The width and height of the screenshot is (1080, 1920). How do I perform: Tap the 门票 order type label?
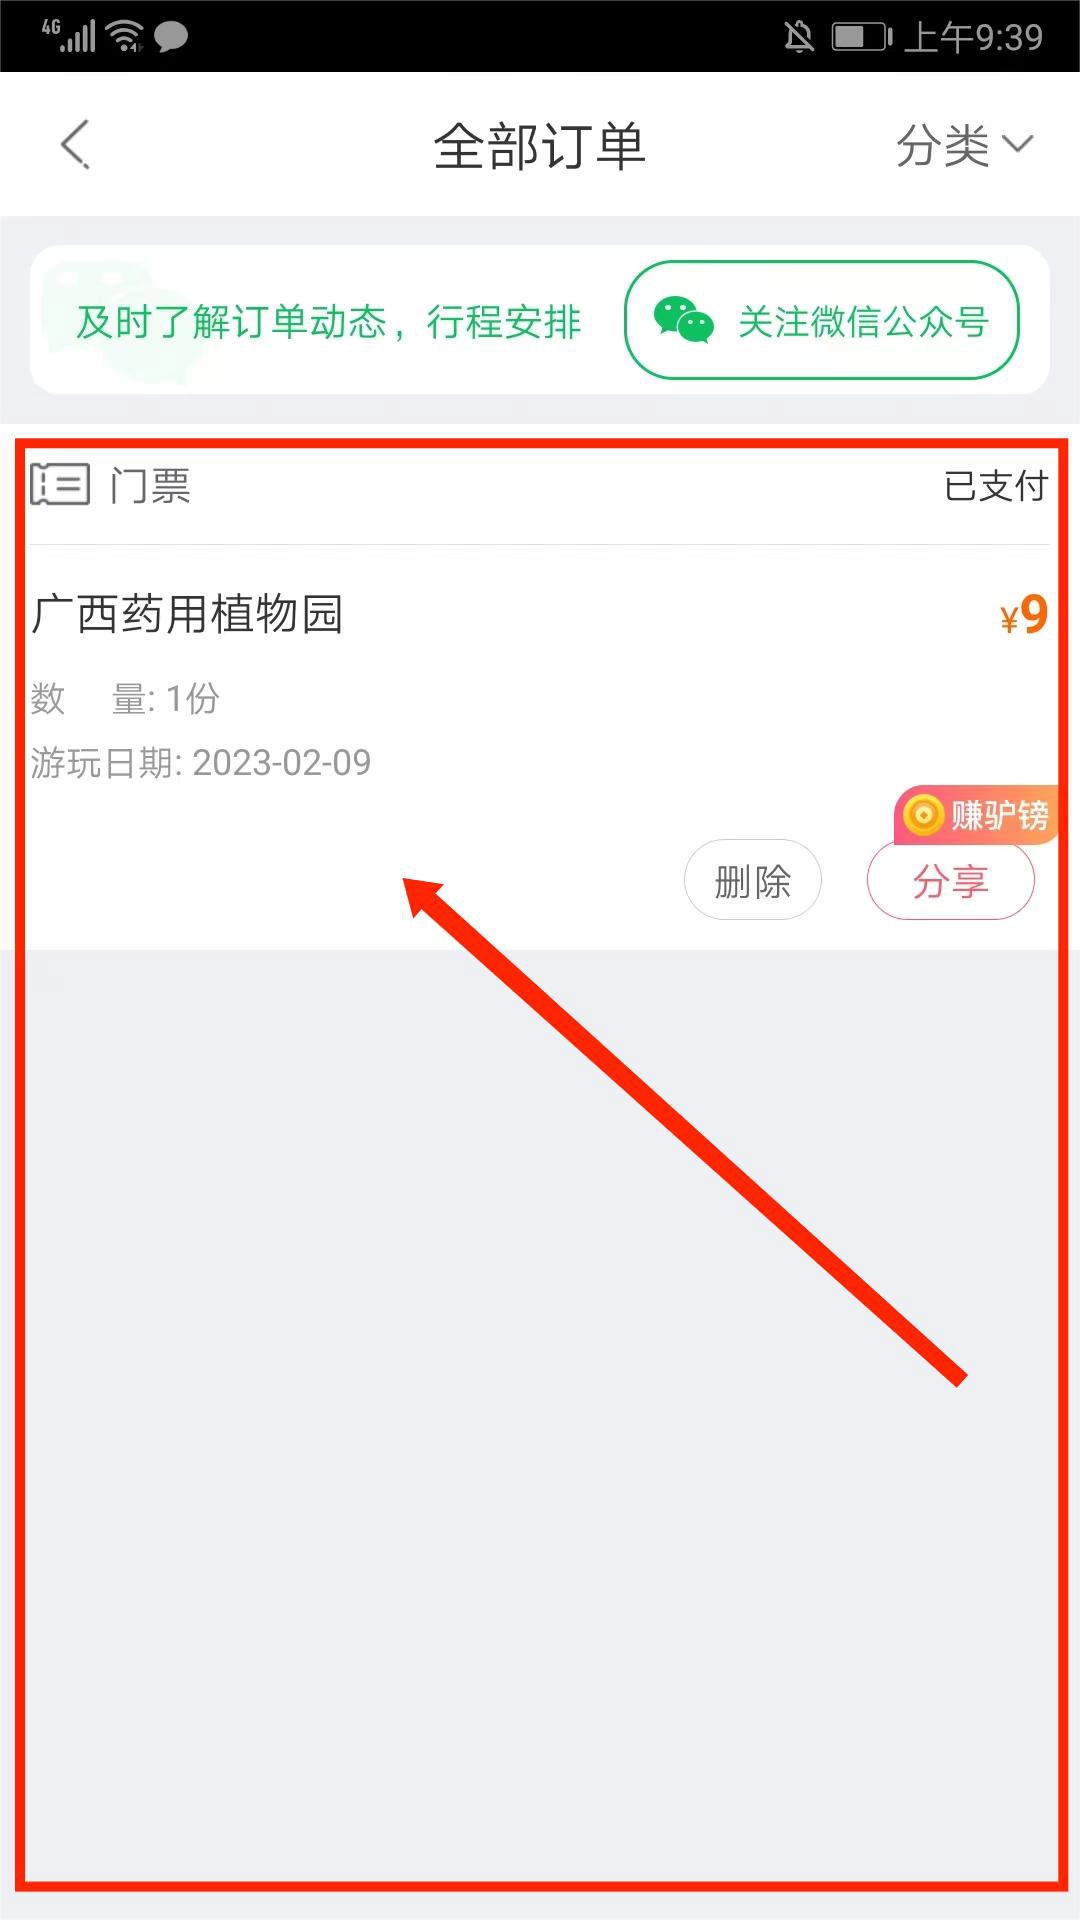150,486
